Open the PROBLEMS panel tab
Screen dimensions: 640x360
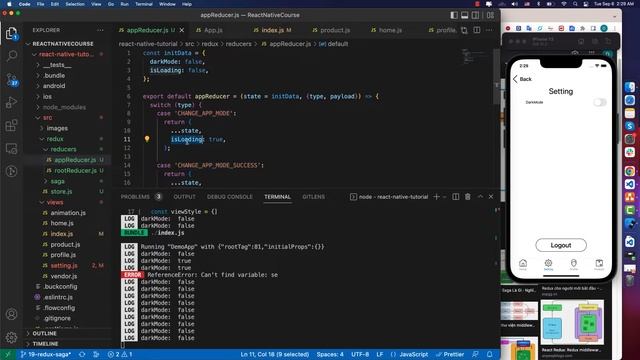click(x=135, y=197)
